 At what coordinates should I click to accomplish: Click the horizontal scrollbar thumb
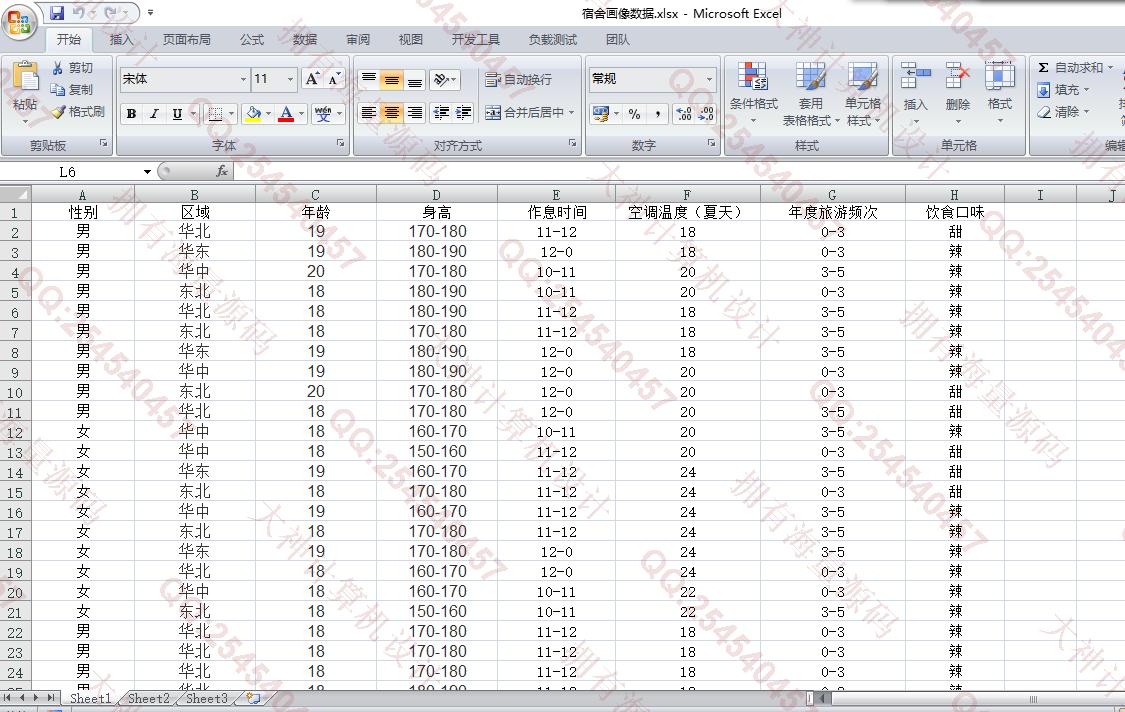tap(1033, 698)
